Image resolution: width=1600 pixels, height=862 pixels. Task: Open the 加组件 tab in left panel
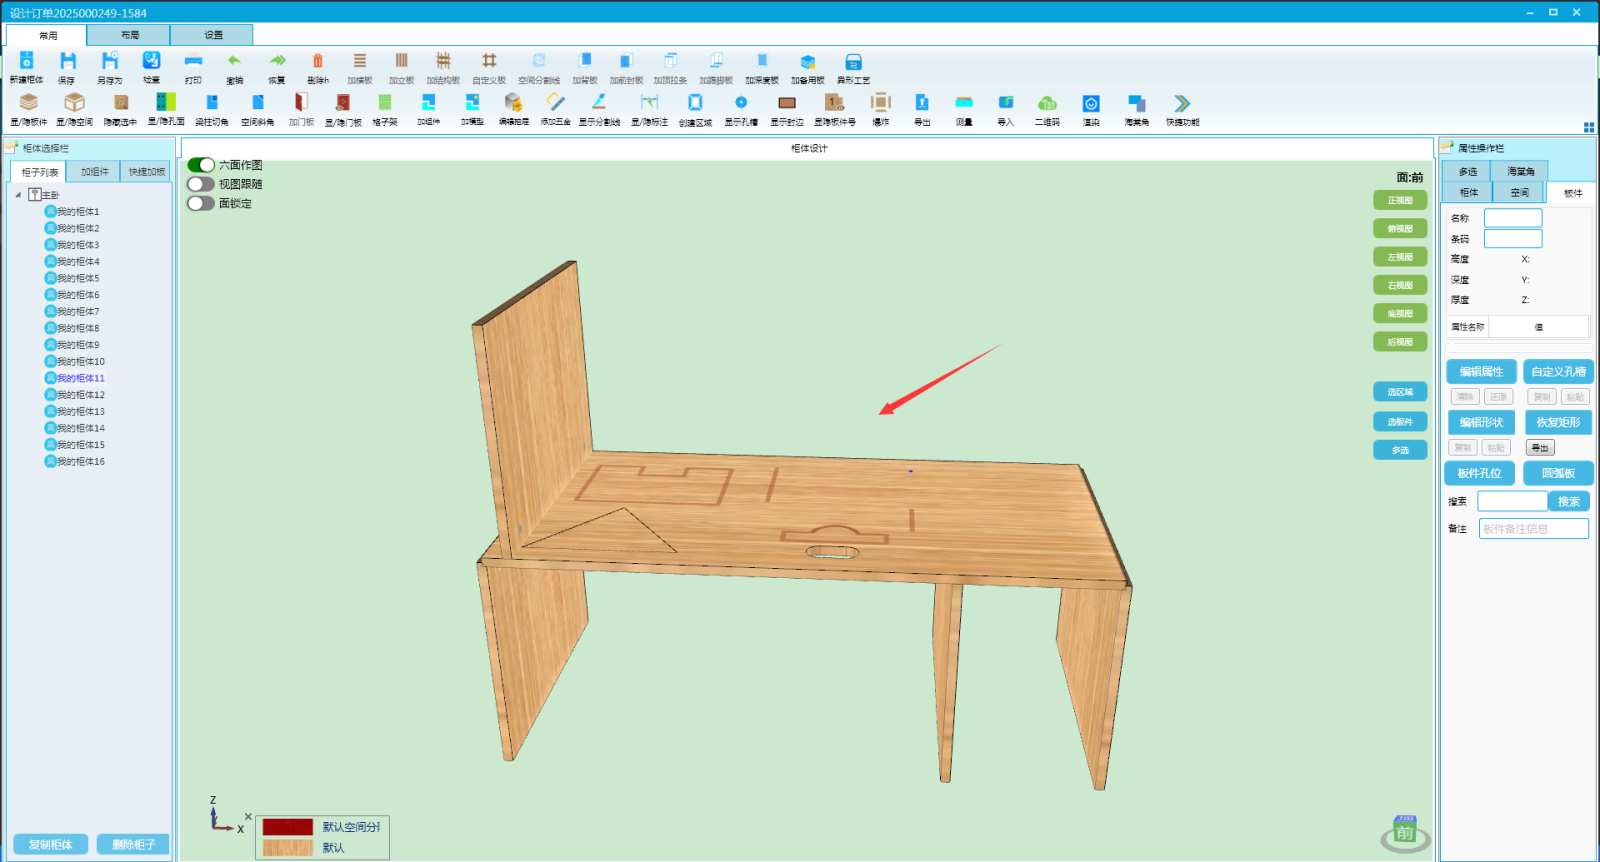pos(95,172)
